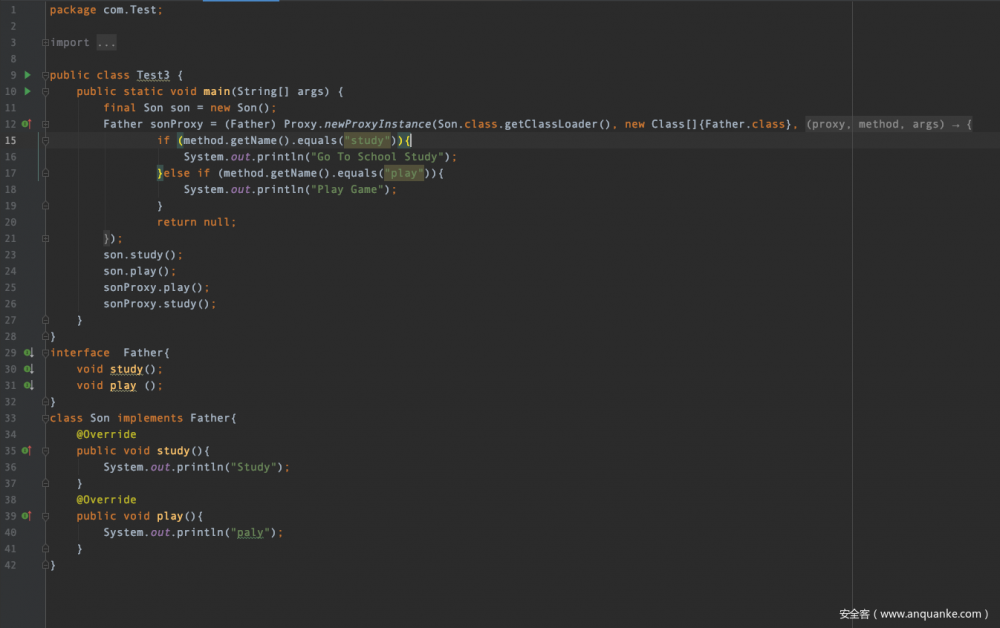Click the underlined "paly" typo word
Image resolution: width=1000 pixels, height=628 pixels.
click(250, 532)
